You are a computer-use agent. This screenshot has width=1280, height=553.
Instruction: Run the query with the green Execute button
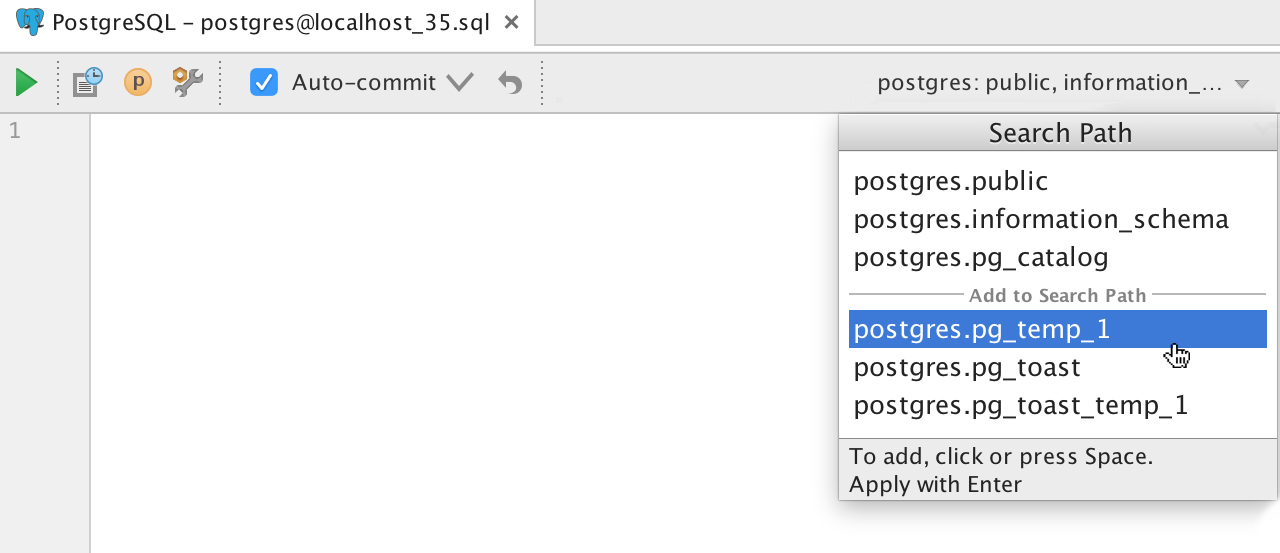[x=27, y=83]
